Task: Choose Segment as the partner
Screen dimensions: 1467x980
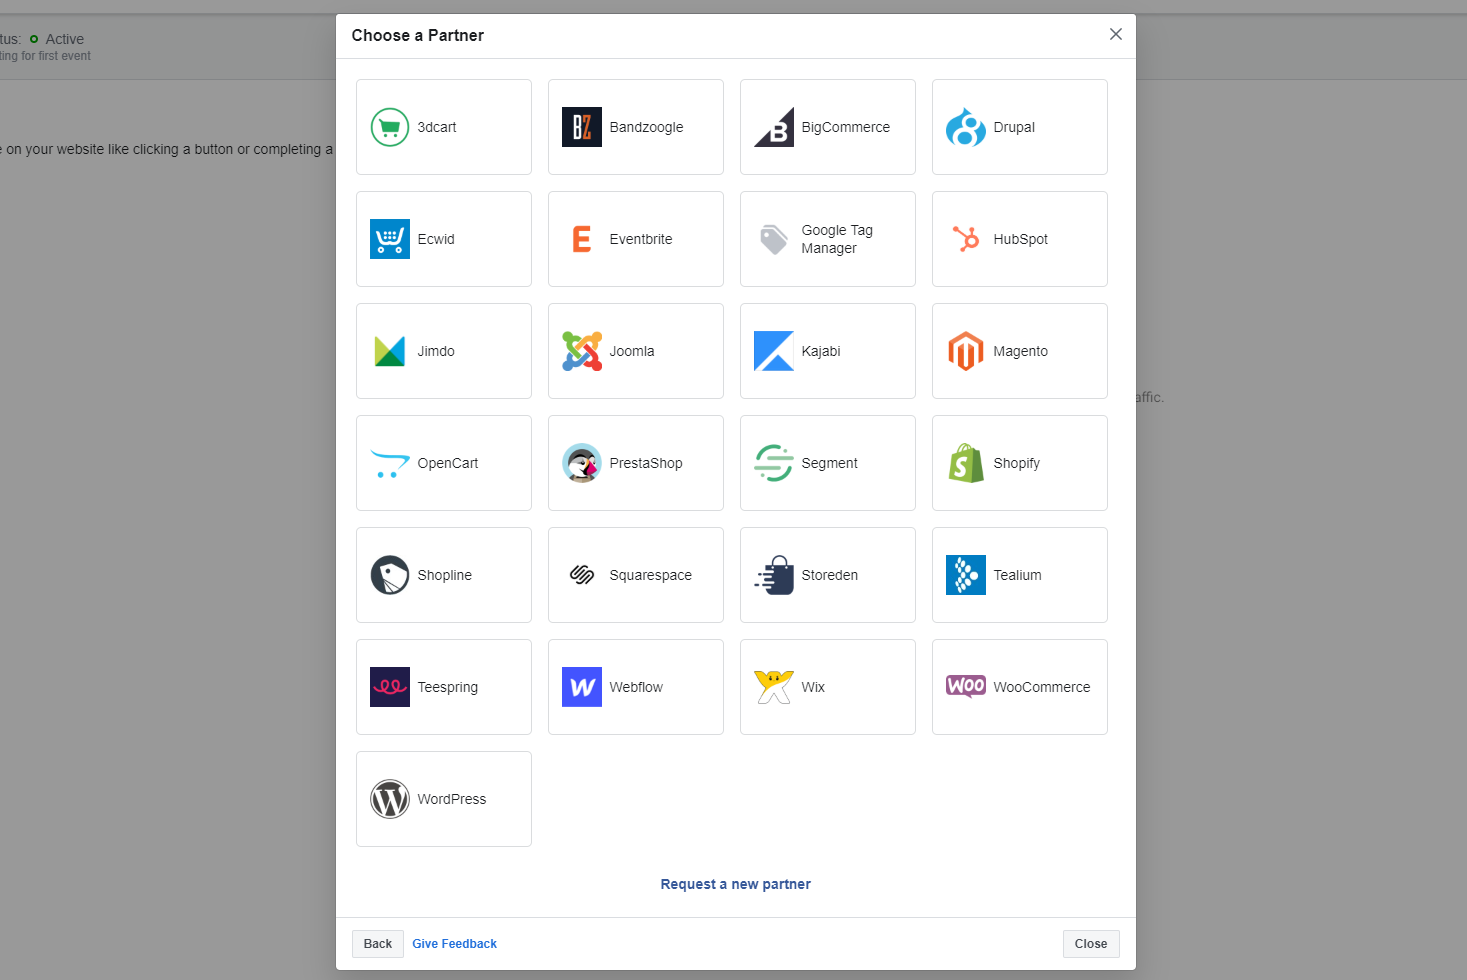Action: point(827,463)
